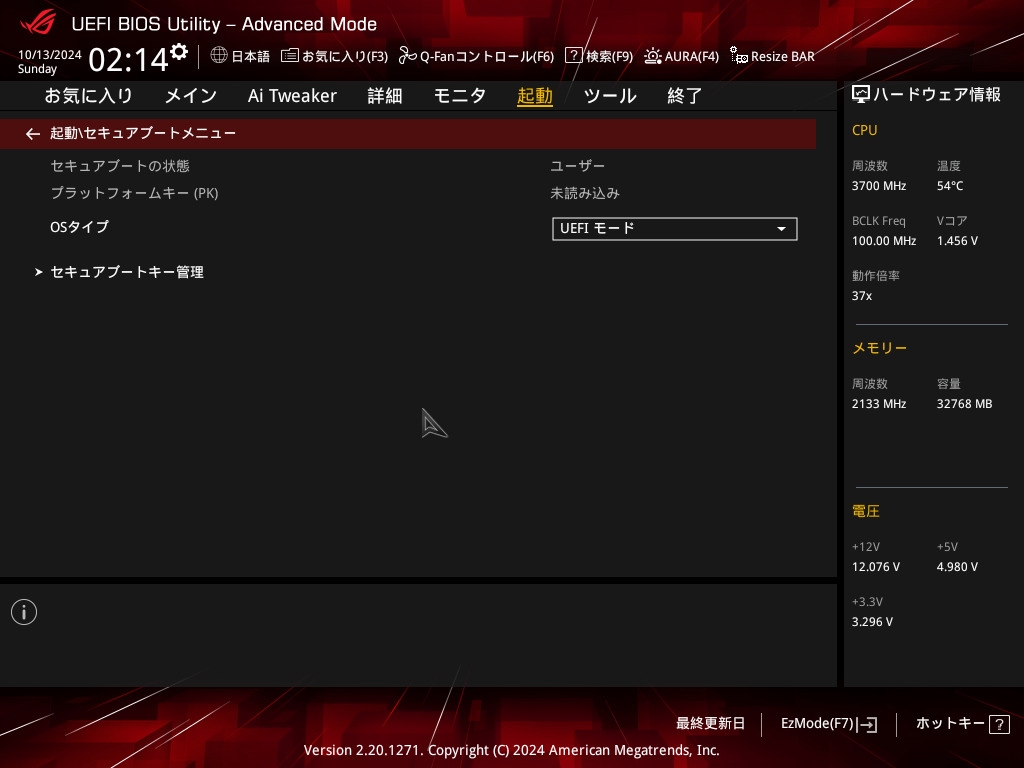1024x768 pixels.
Task: Open favorites list icon (F3)
Action: tap(290, 56)
